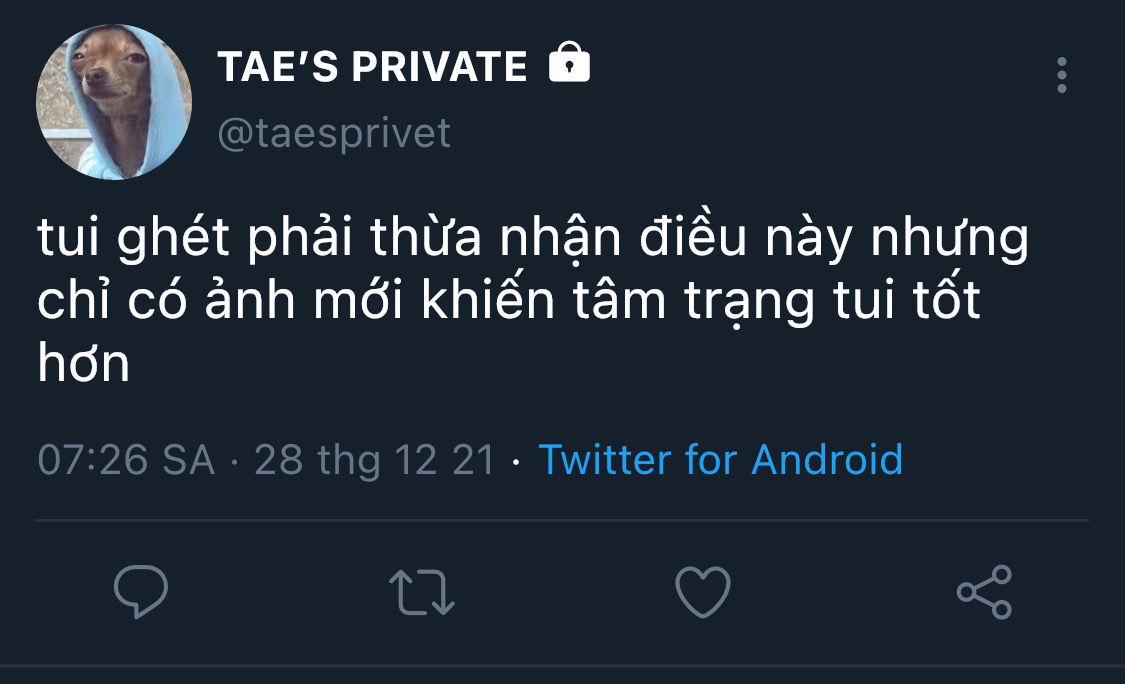Image resolution: width=1125 pixels, height=684 pixels.
Task: Share the tweet via the share icon
Action: pos(984,592)
